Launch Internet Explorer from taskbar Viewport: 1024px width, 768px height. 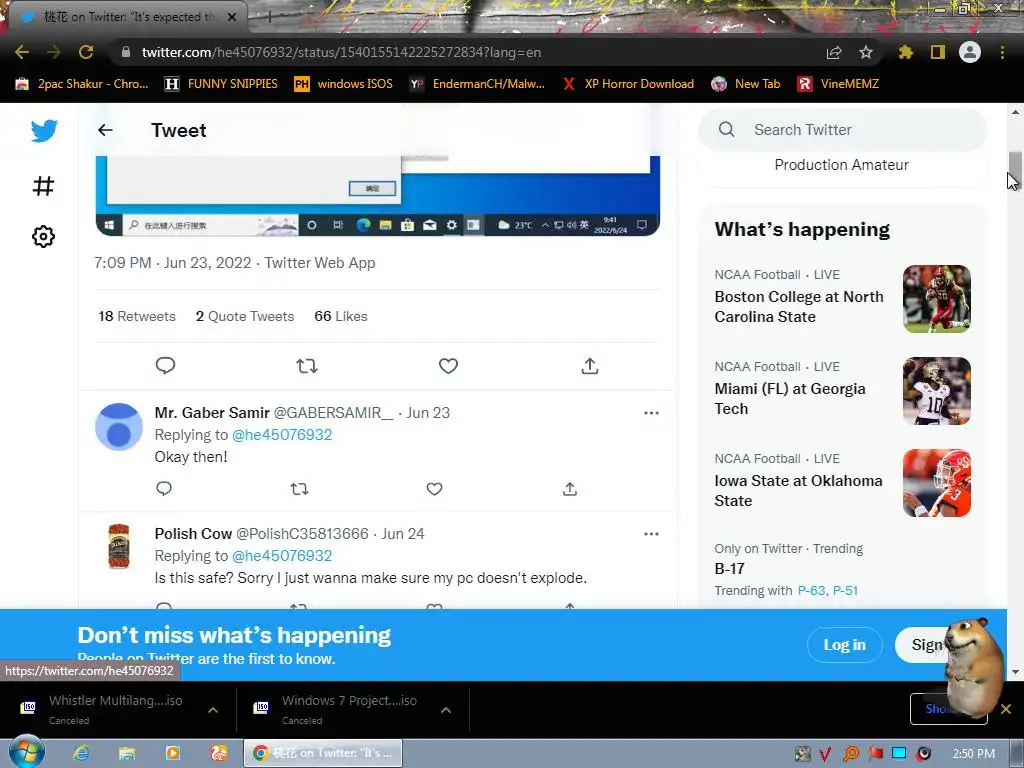80,753
